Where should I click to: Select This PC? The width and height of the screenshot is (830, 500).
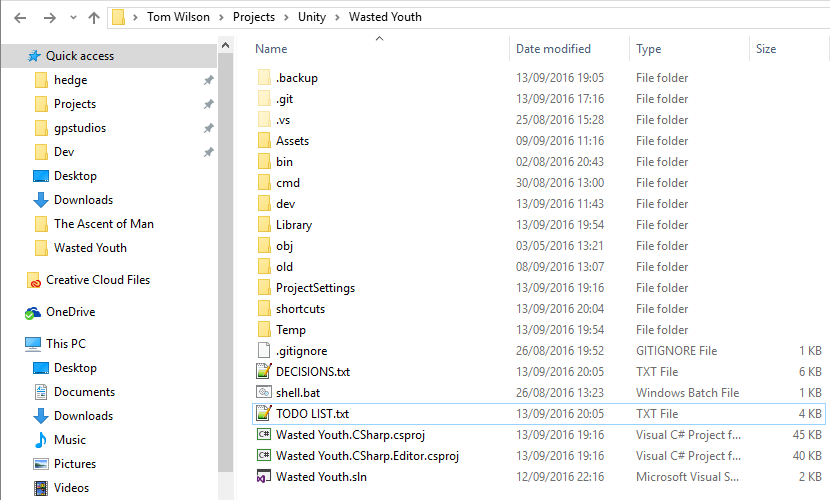pyautogui.click(x=66, y=344)
